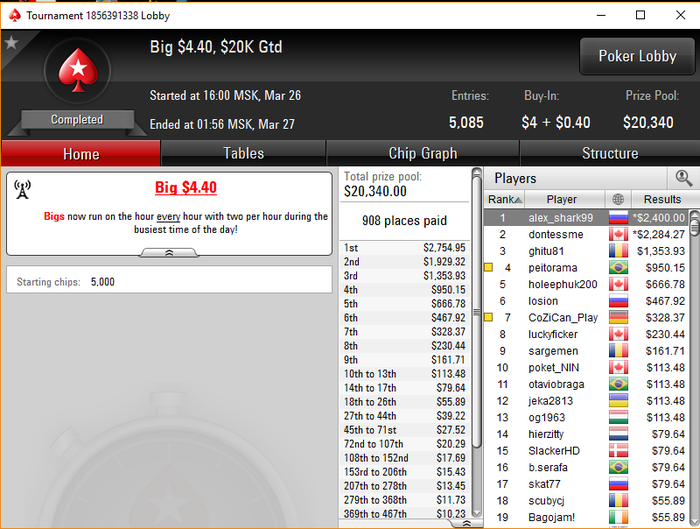This screenshot has height=529, width=700.
Task: Click the PokerStars spade logo
Action: click(78, 71)
